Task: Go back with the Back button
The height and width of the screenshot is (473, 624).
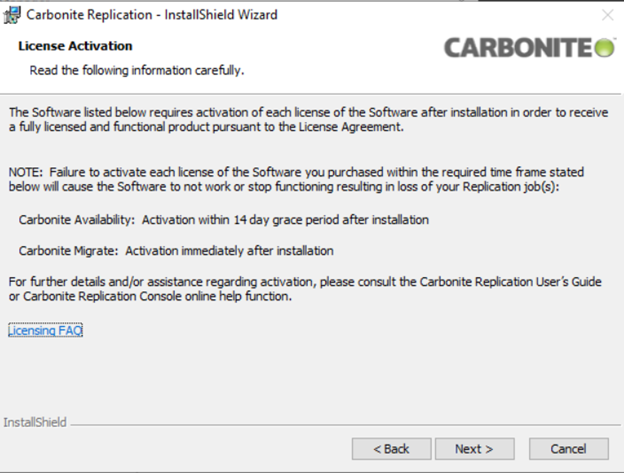Action: (x=391, y=449)
